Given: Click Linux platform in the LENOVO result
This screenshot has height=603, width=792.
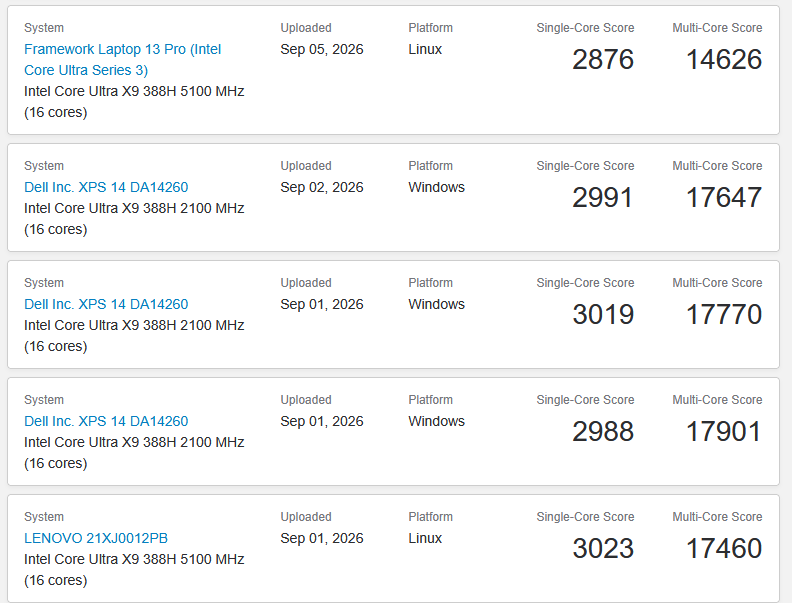Looking at the screenshot, I should (x=425, y=538).
